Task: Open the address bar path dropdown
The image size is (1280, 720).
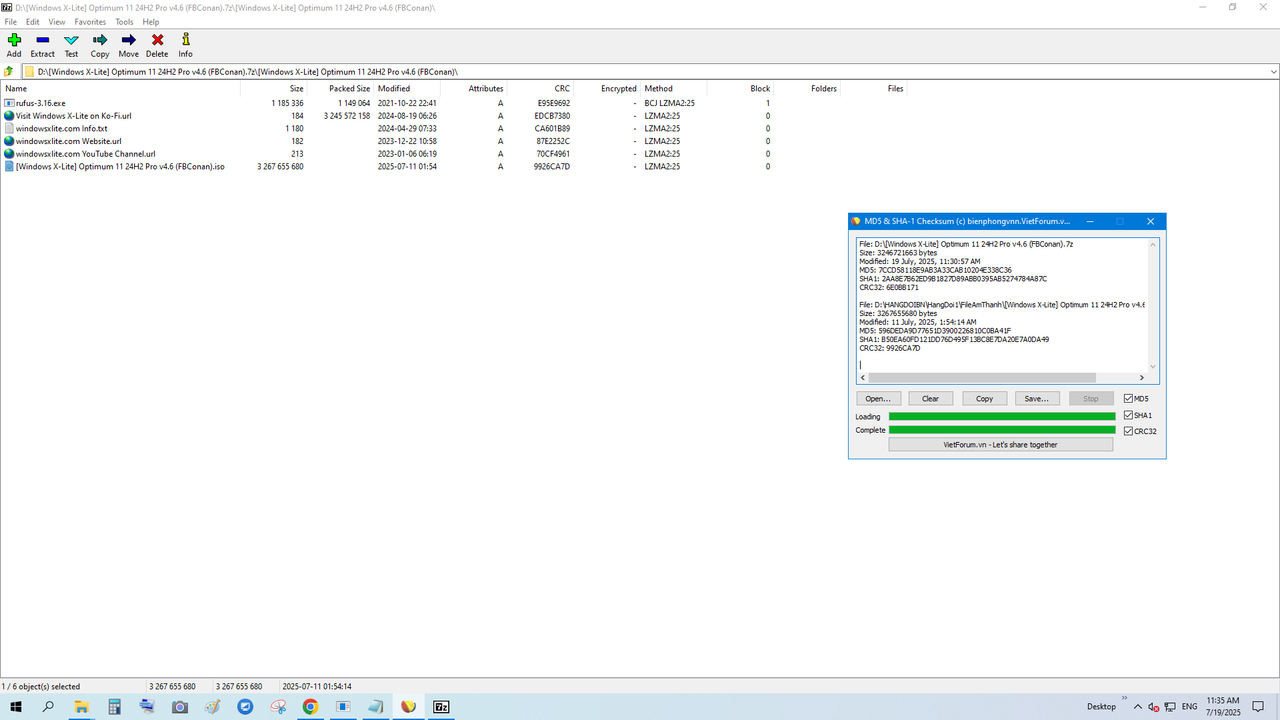Action: [1272, 71]
